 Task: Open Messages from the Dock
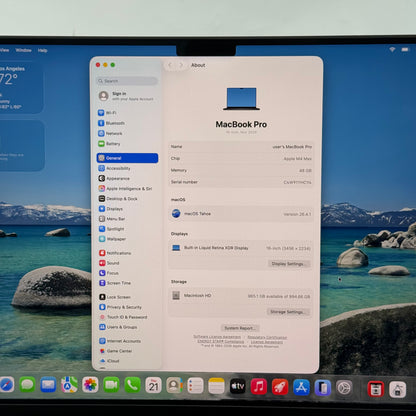coord(27,385)
